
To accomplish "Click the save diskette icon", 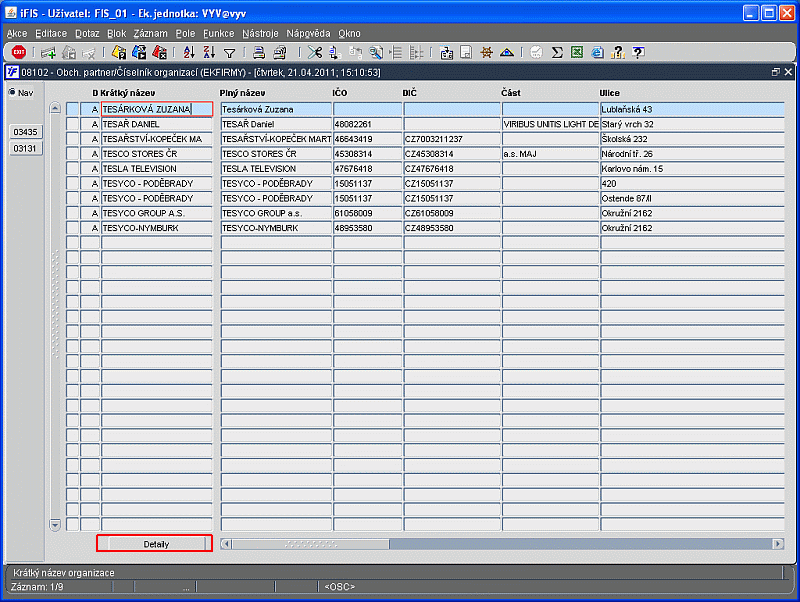I will (466, 52).
